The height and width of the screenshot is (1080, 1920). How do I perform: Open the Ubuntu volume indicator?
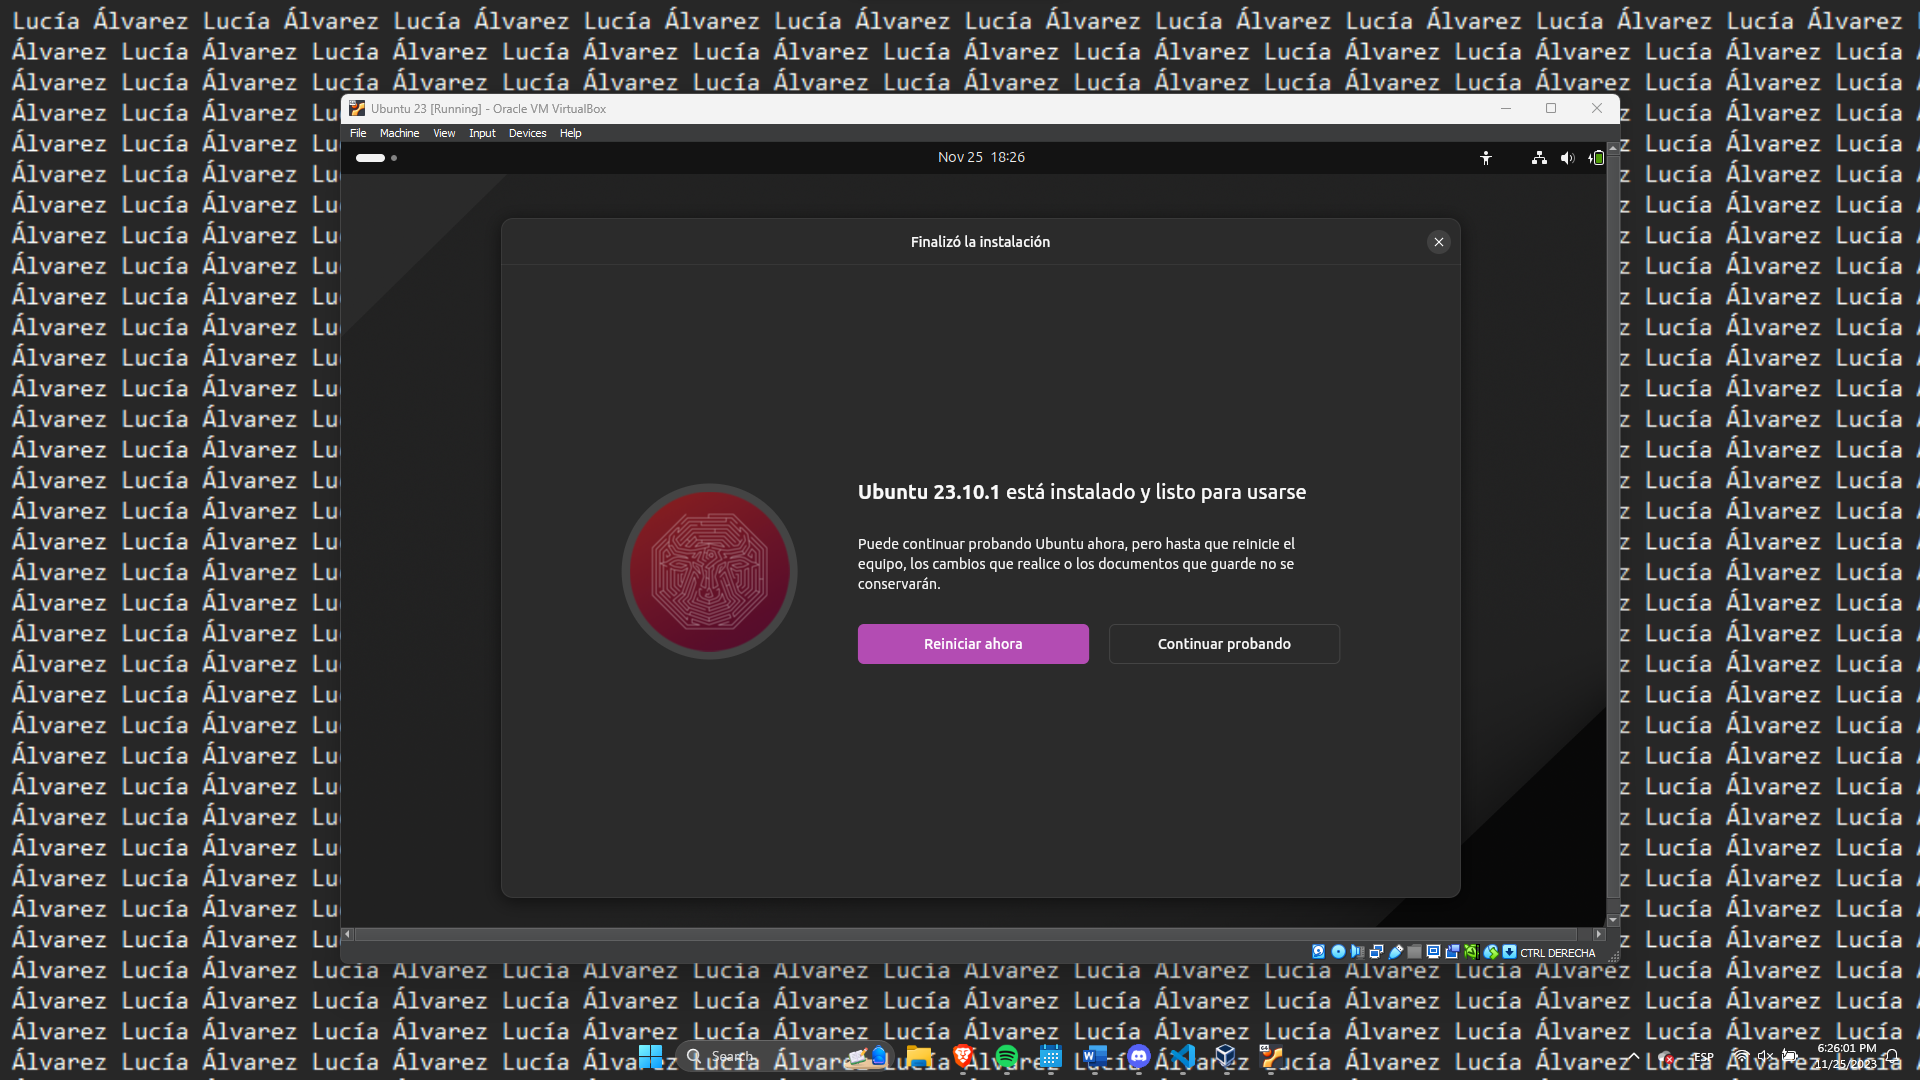(1567, 158)
